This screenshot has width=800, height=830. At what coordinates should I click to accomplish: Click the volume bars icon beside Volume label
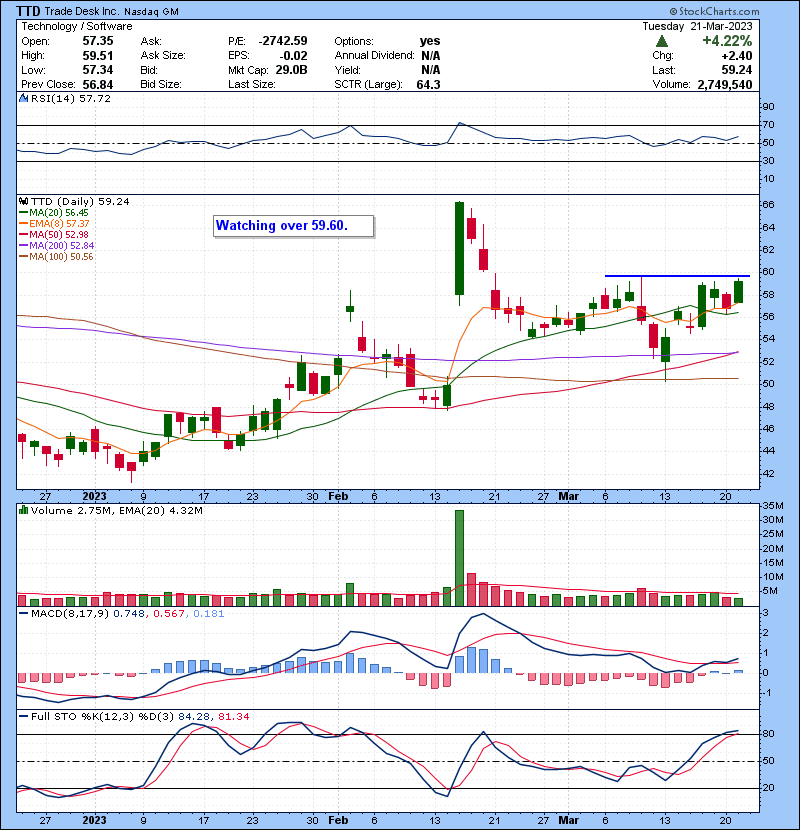coord(23,510)
